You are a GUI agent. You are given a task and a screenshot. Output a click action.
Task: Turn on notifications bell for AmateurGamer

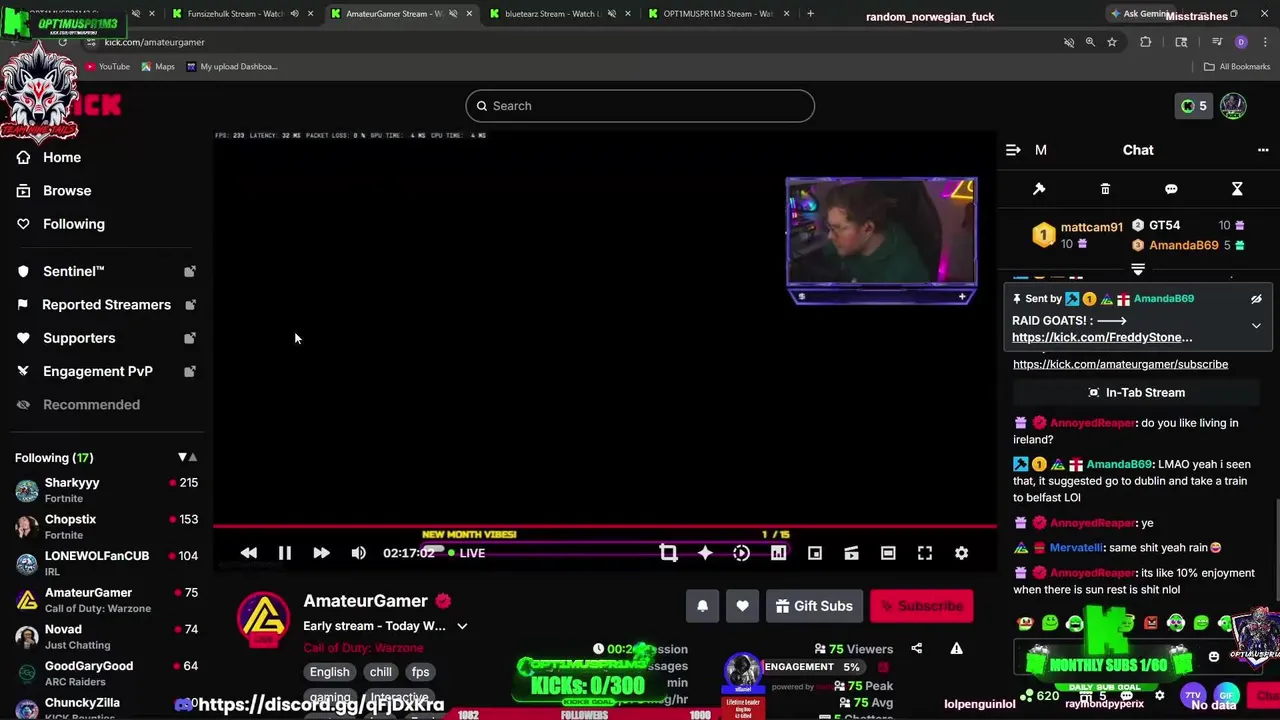pos(702,606)
